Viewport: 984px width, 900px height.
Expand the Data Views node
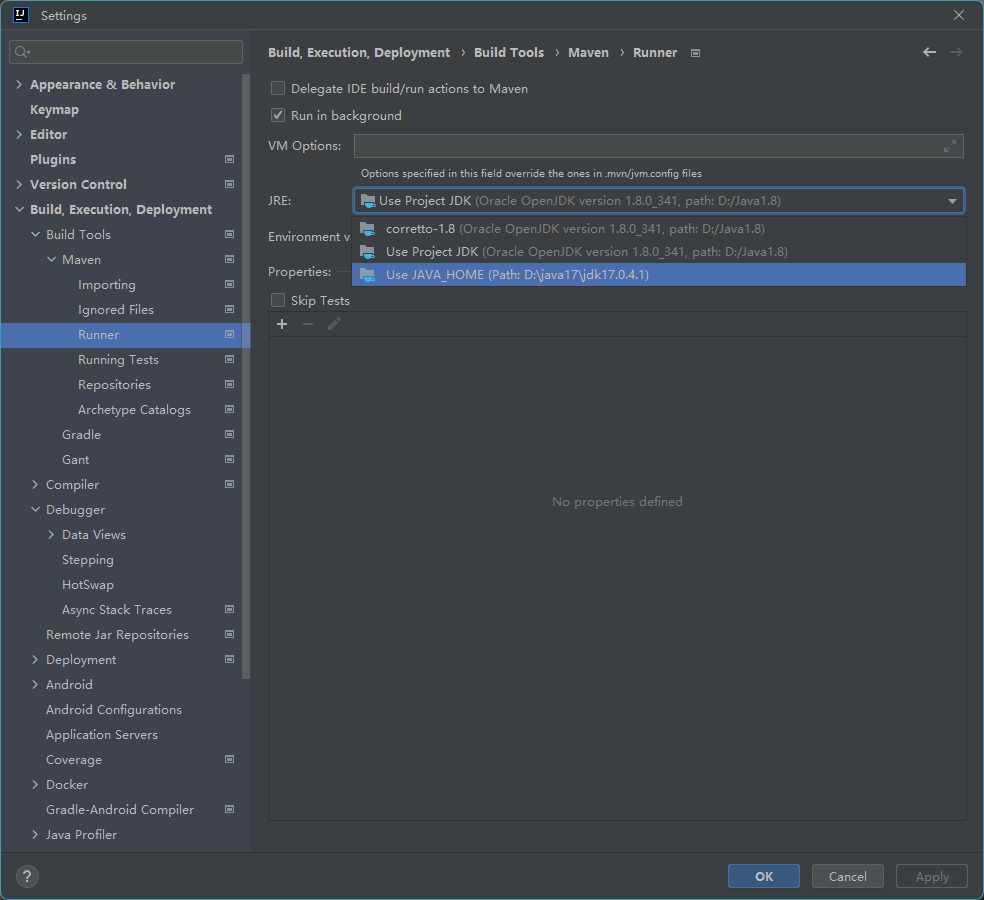[51, 535]
